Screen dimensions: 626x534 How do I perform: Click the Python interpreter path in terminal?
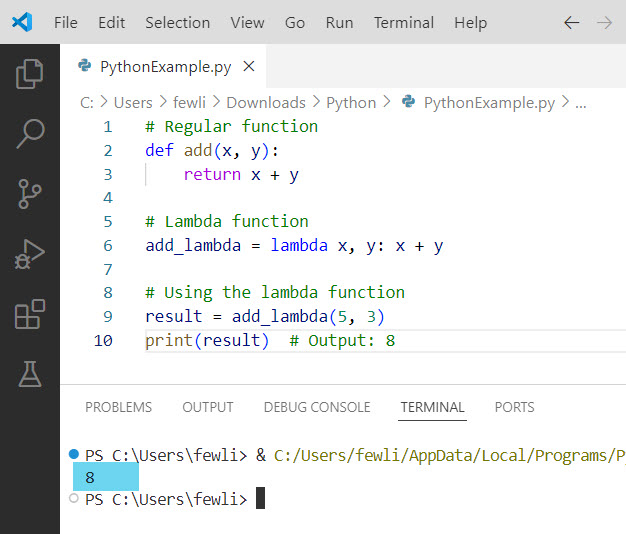[449, 455]
